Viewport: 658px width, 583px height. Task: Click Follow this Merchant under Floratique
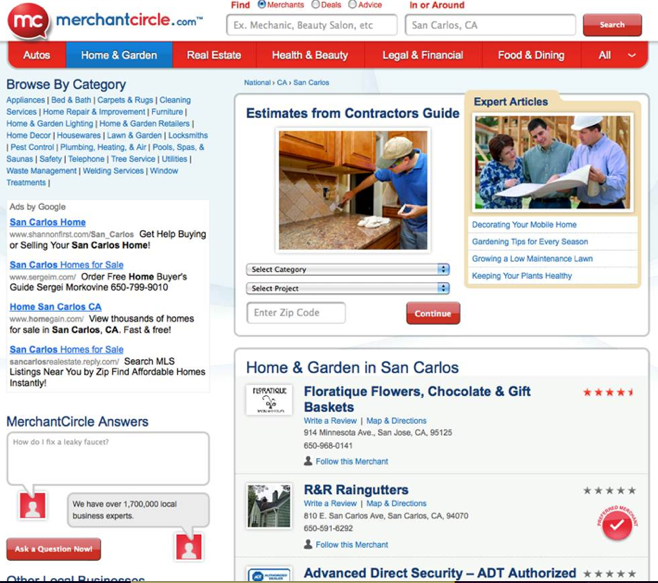coord(352,461)
